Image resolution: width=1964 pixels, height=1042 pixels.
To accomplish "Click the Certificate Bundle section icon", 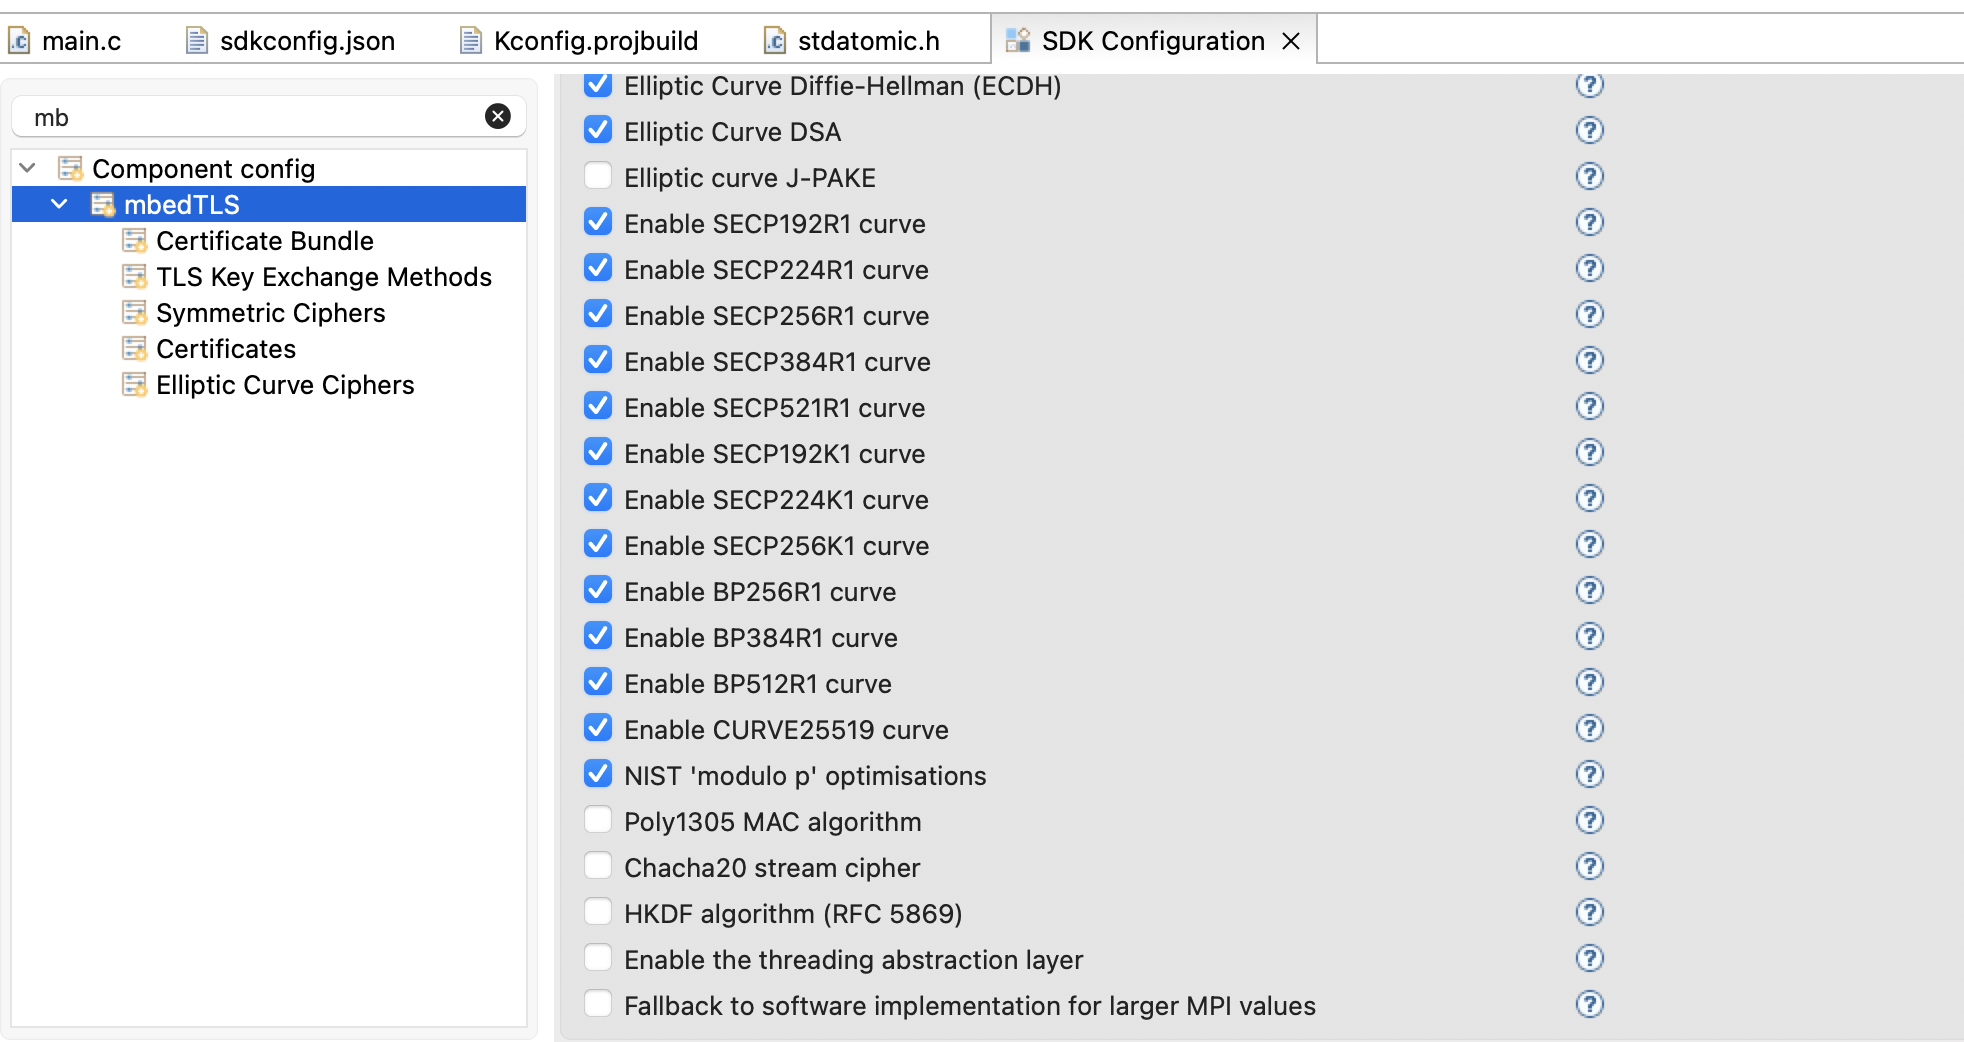I will pyautogui.click(x=135, y=240).
